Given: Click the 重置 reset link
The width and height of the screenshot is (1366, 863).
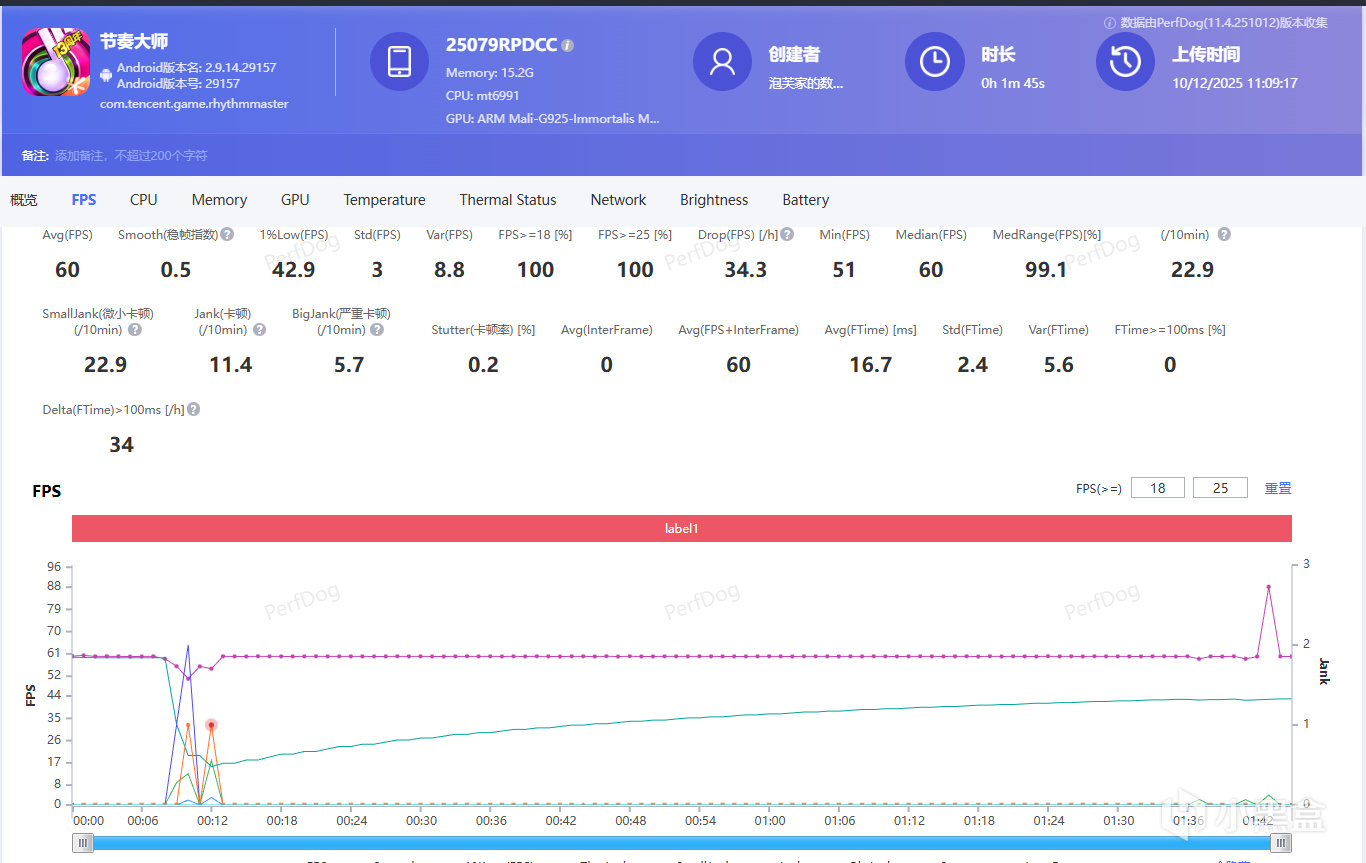Looking at the screenshot, I should [1277, 488].
